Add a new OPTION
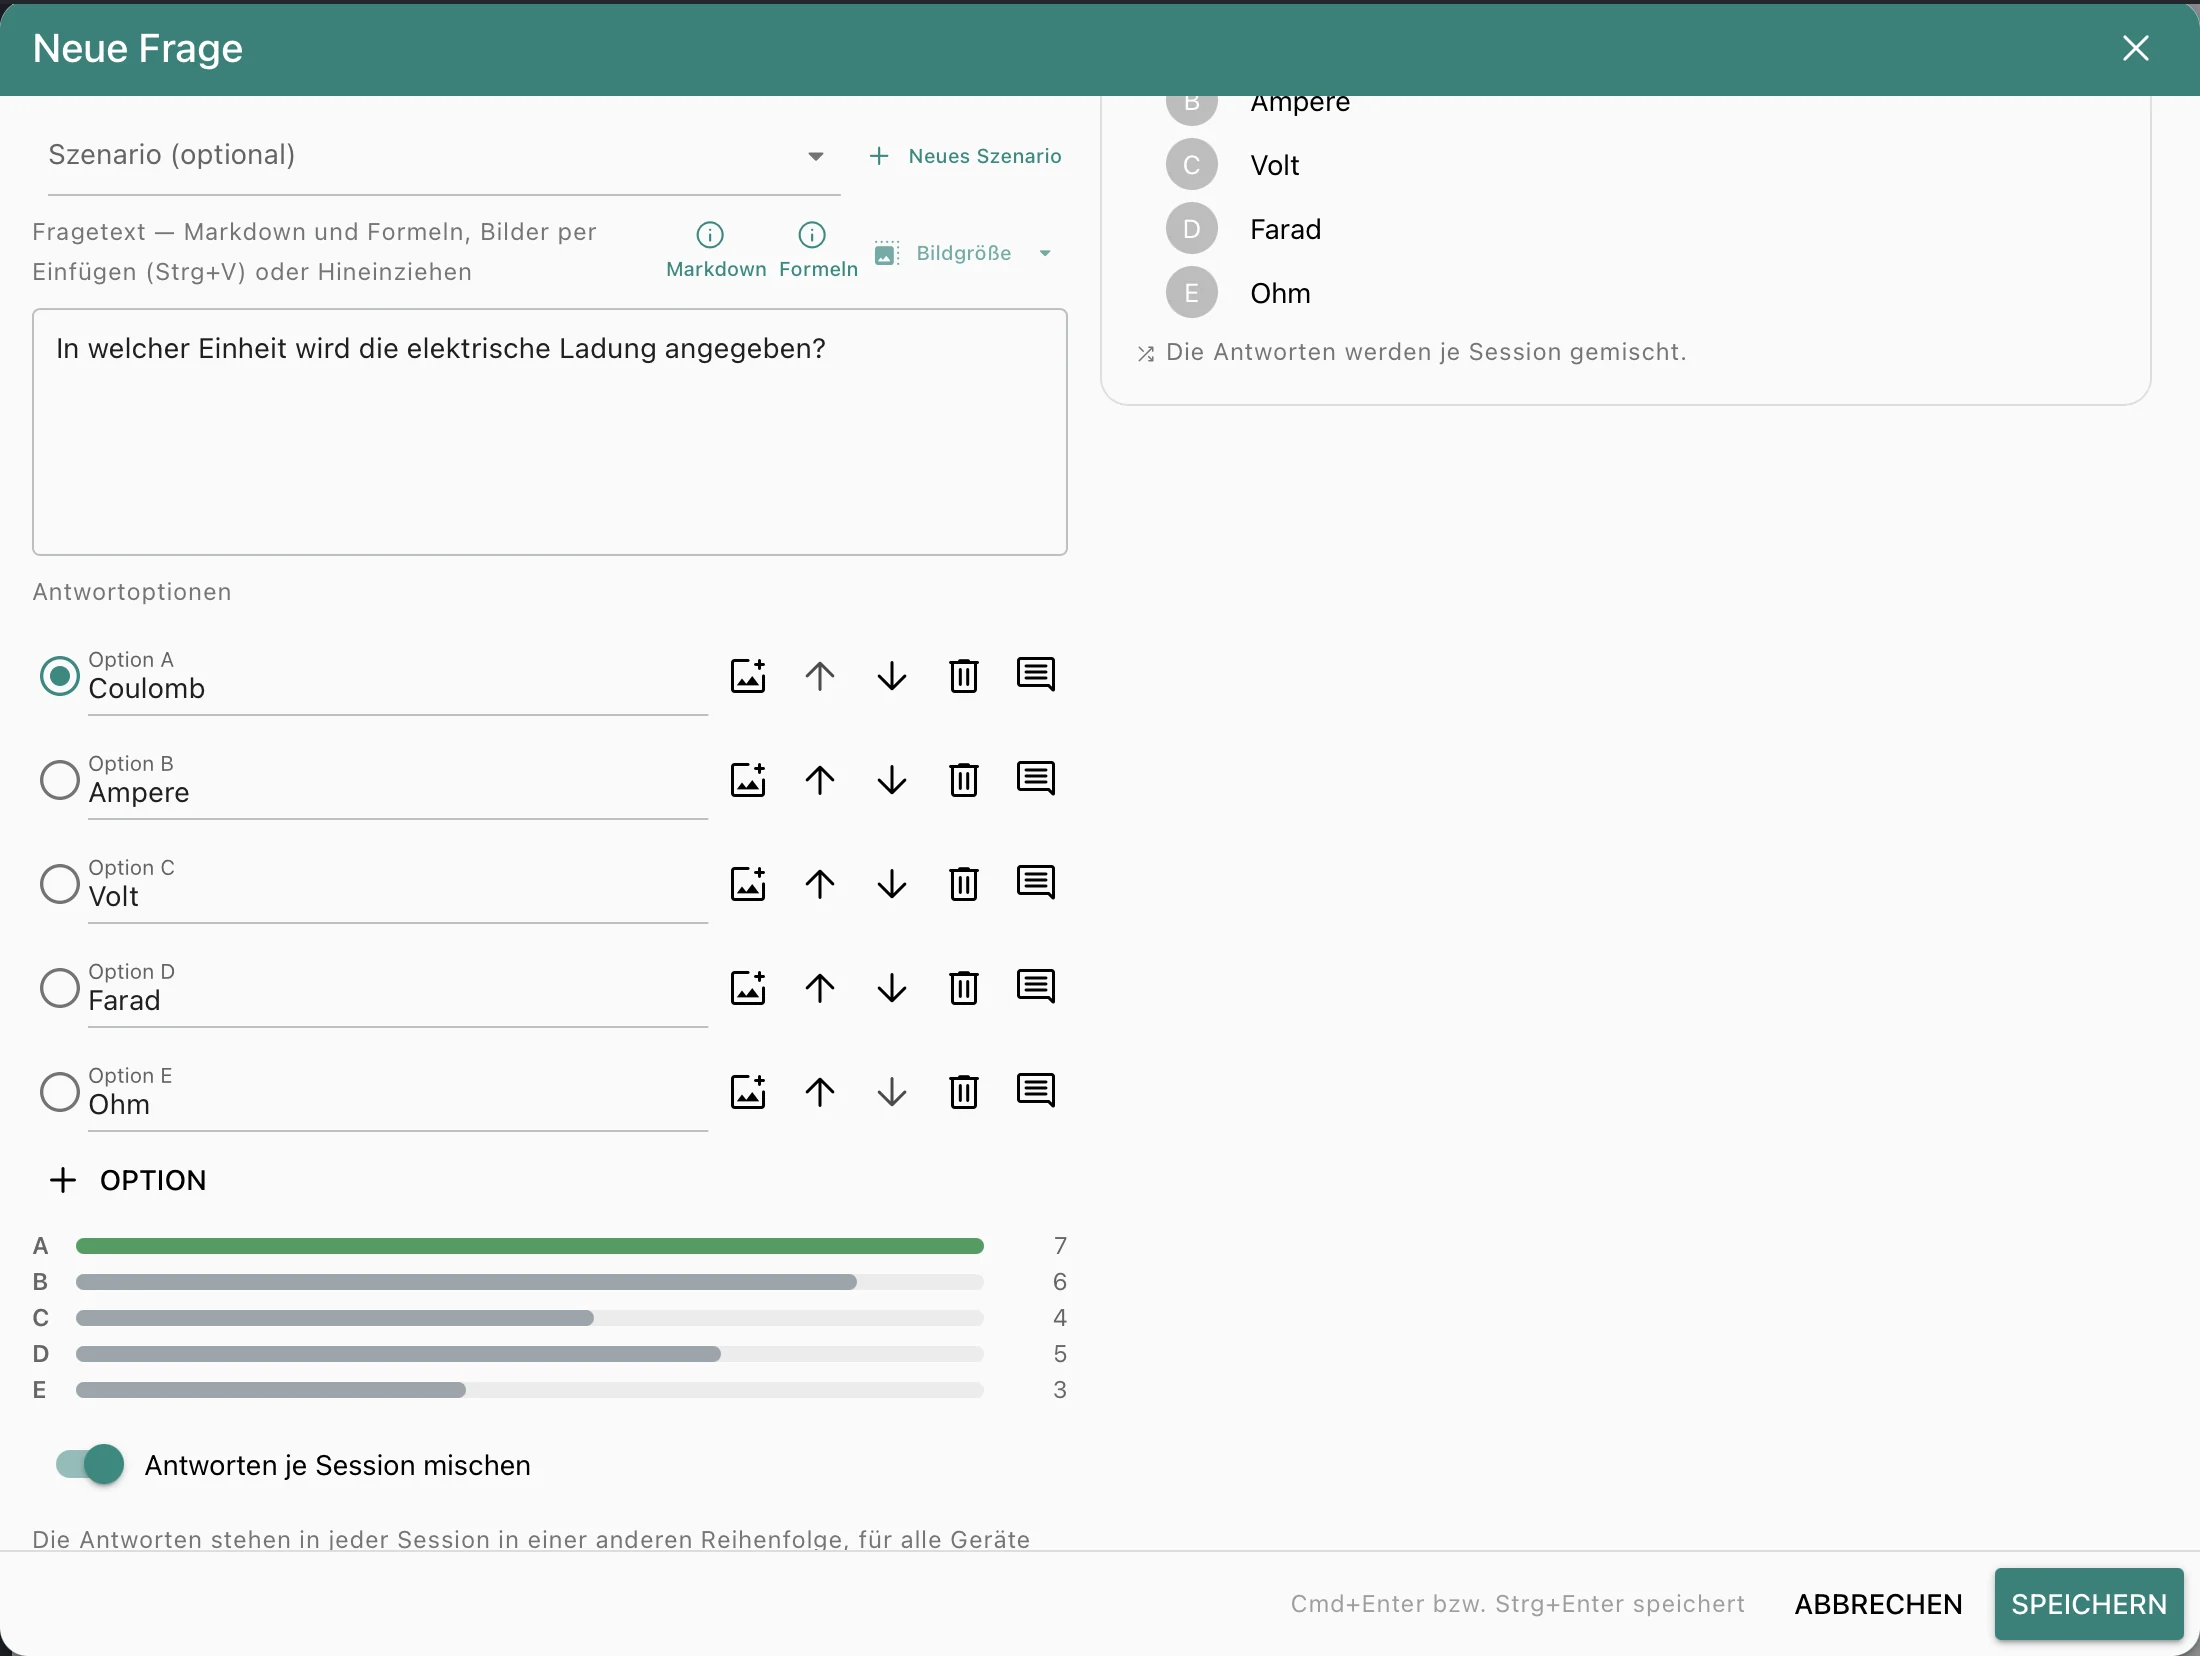Viewport: 2200px width, 1656px height. (x=128, y=1180)
